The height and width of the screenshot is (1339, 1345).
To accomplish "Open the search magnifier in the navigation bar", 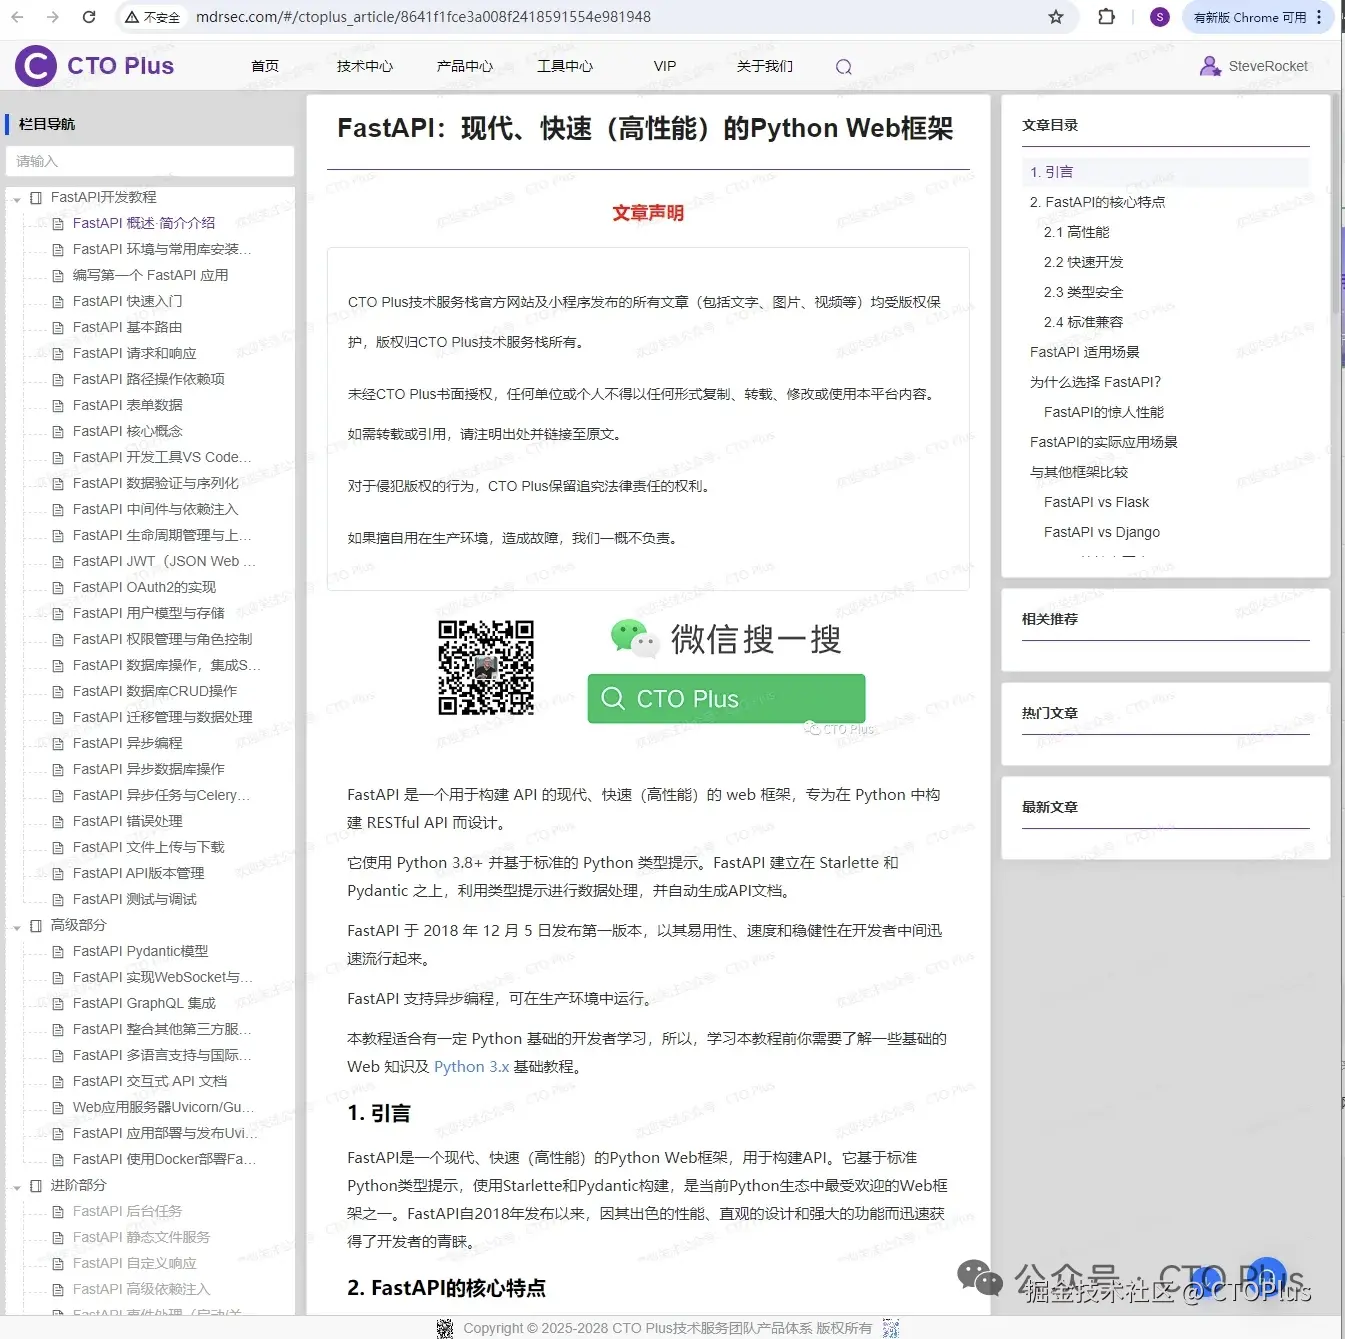I will pyautogui.click(x=843, y=66).
